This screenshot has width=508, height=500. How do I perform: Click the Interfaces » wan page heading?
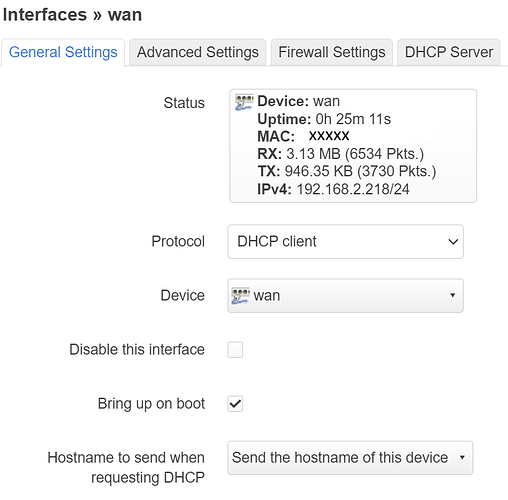click(72, 15)
